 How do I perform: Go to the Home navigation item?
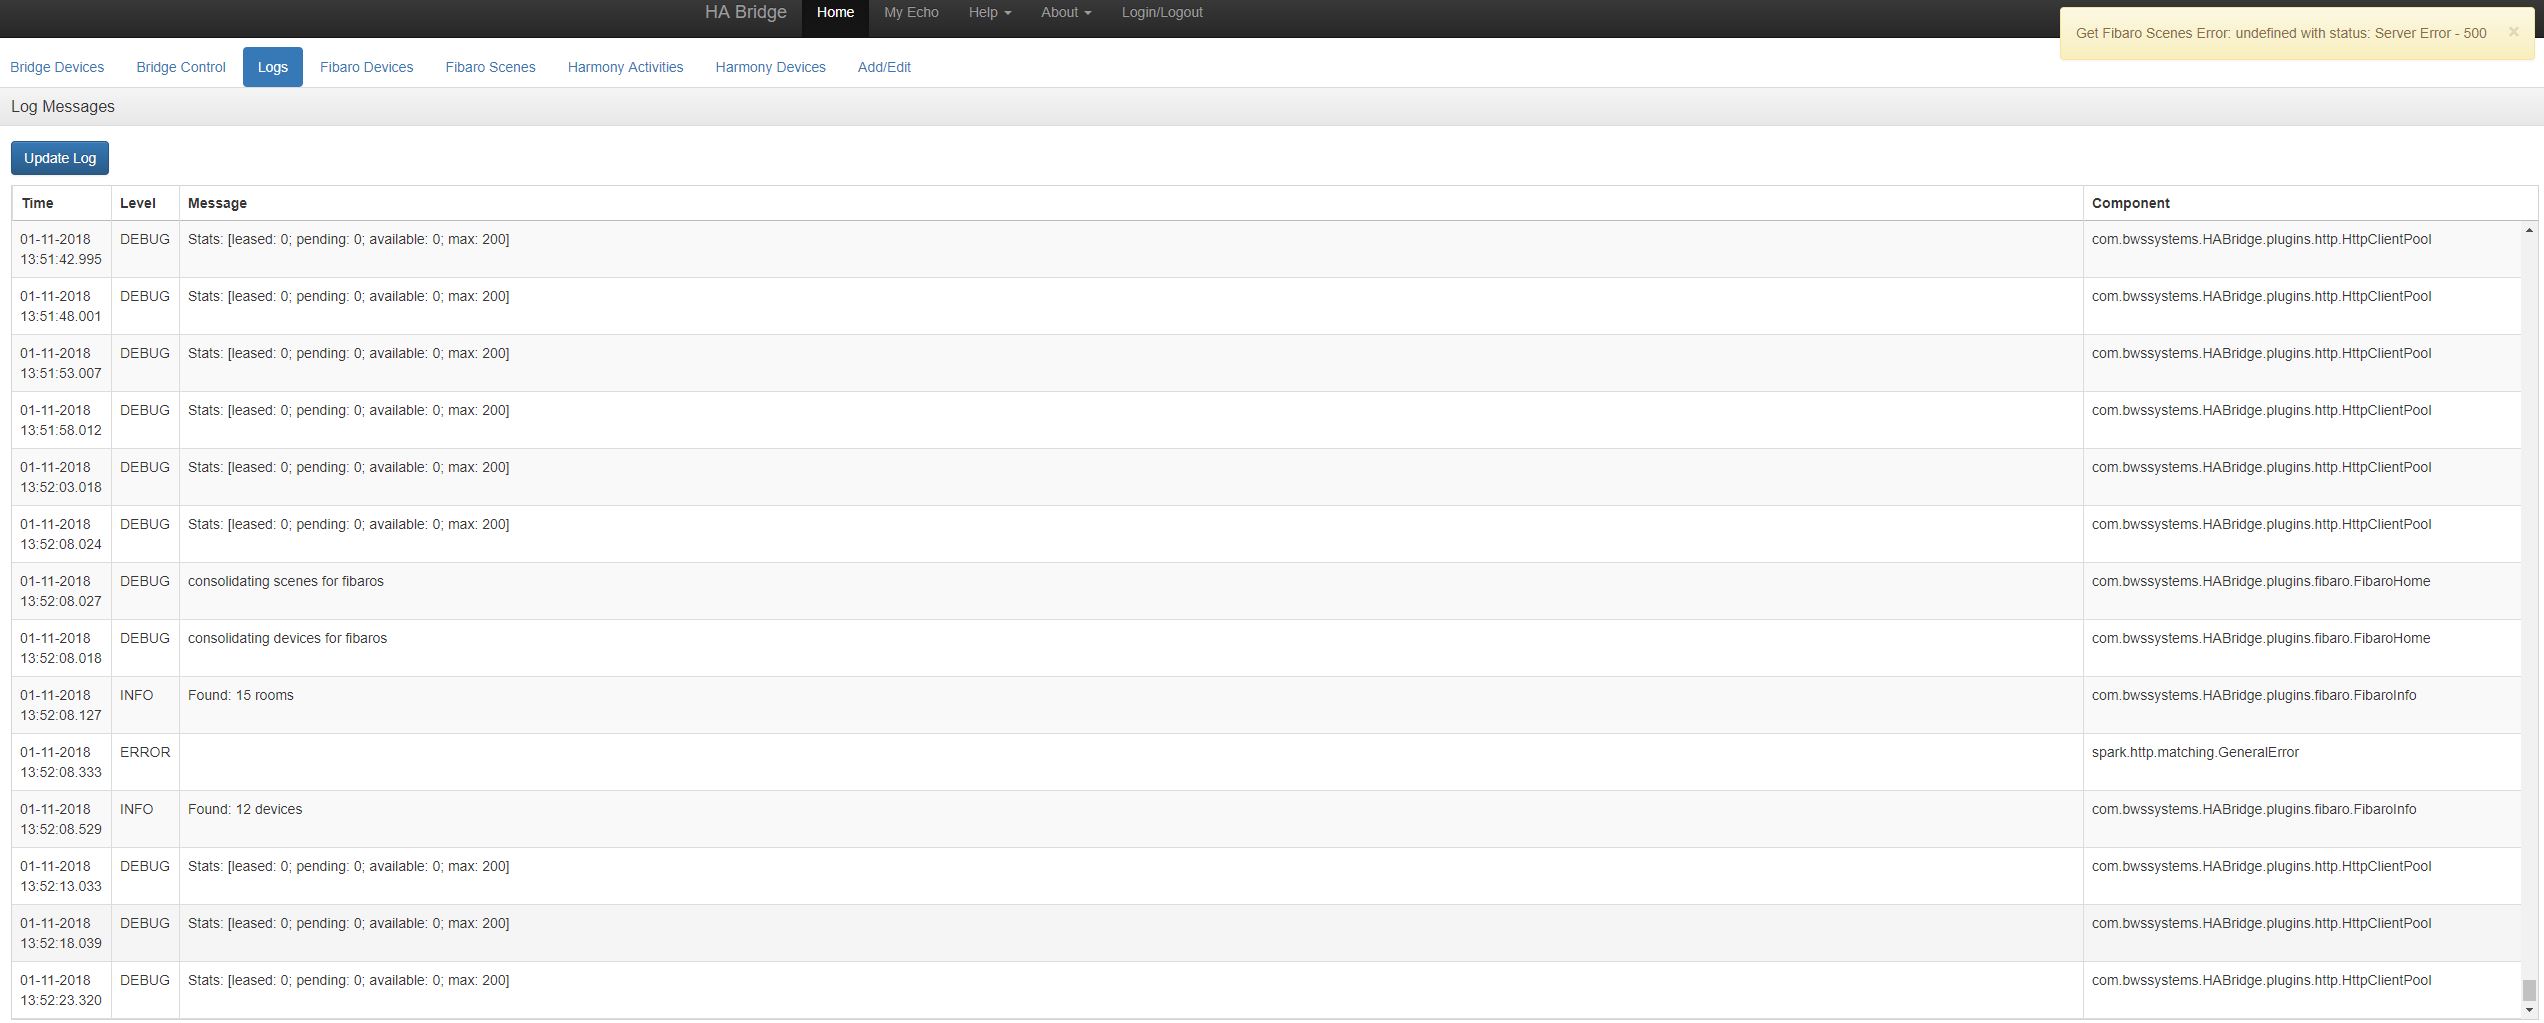pyautogui.click(x=835, y=13)
